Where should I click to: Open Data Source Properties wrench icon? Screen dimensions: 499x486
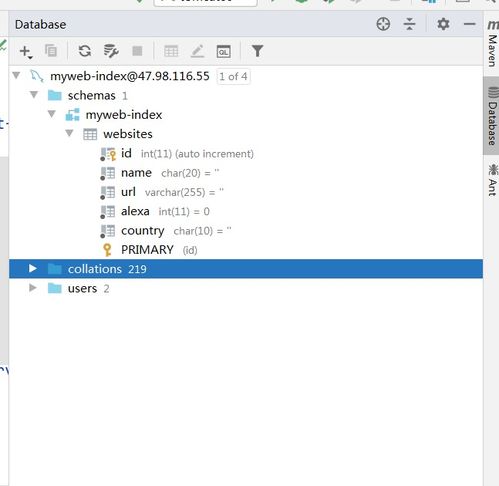111,51
